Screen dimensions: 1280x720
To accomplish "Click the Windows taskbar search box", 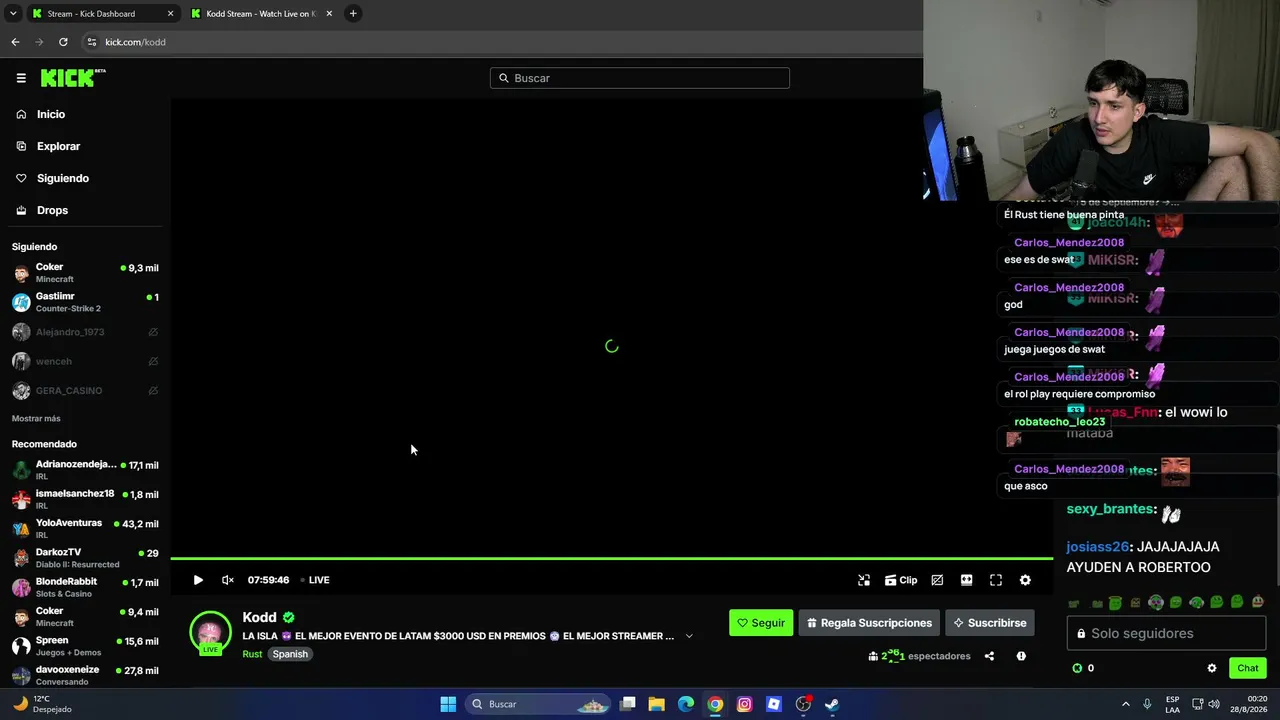I will click(540, 704).
